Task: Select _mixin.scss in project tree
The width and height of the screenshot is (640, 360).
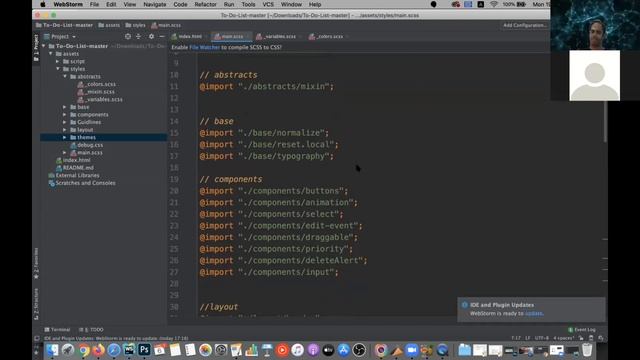Action: [96, 92]
